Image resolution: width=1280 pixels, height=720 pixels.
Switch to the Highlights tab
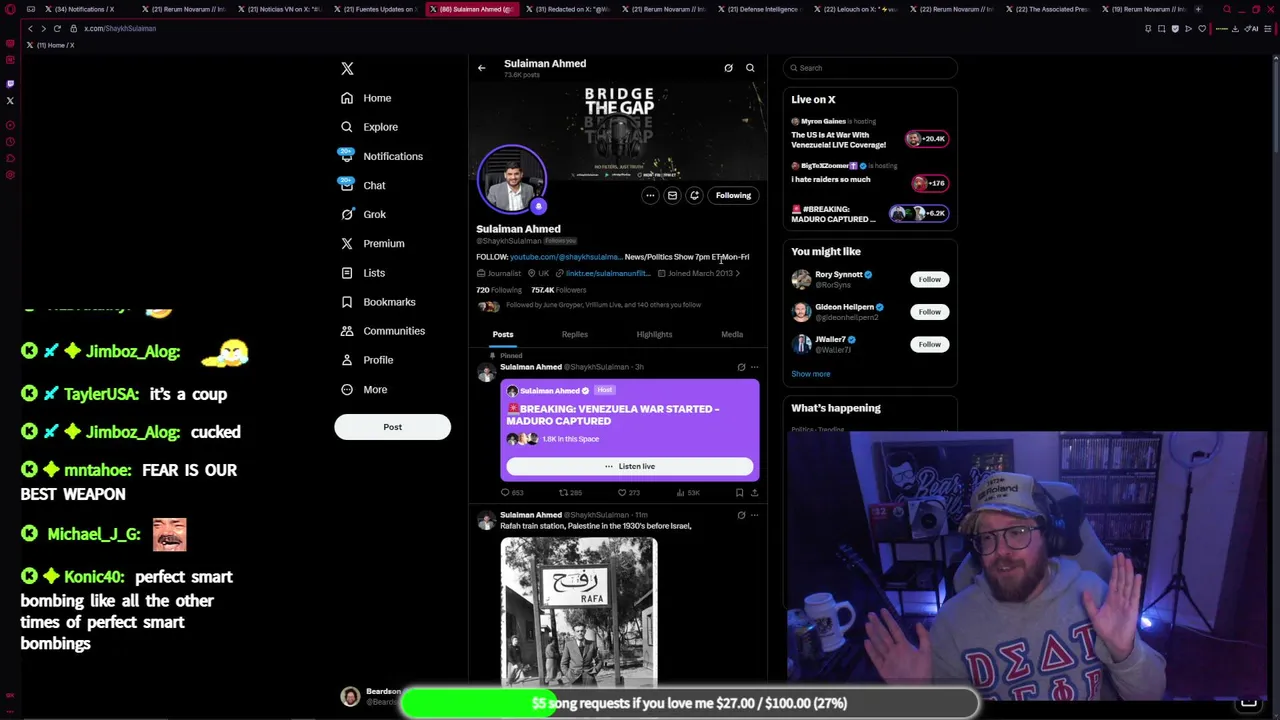654,334
